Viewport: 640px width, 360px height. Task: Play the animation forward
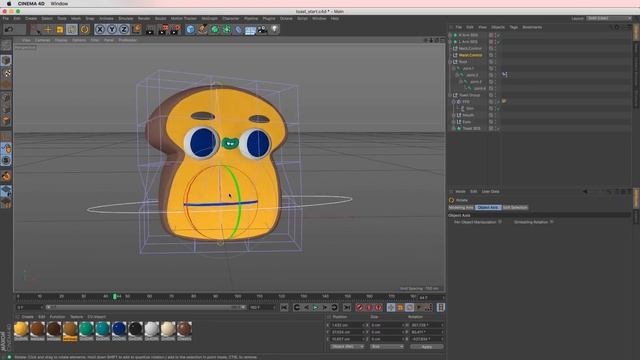315,307
